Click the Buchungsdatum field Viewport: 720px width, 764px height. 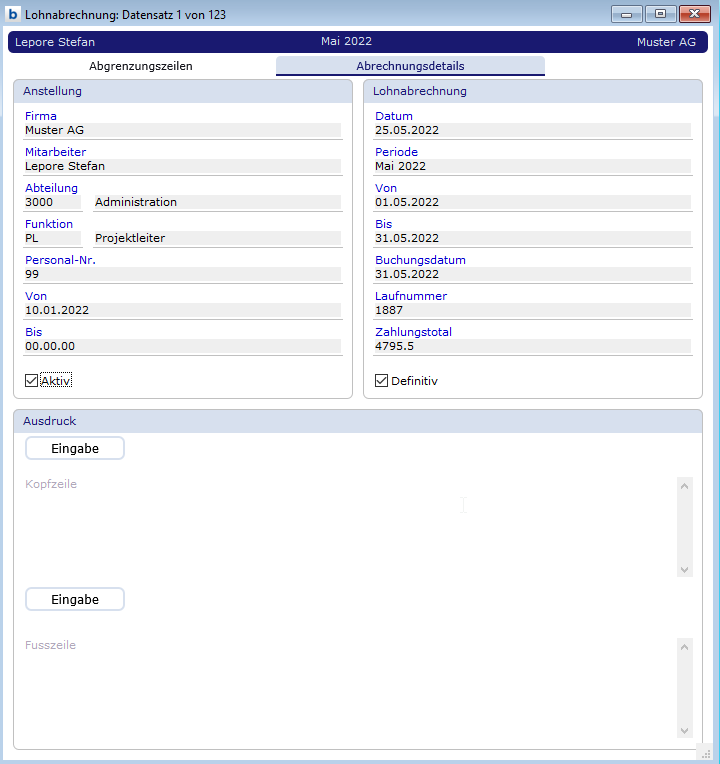pyautogui.click(x=532, y=274)
